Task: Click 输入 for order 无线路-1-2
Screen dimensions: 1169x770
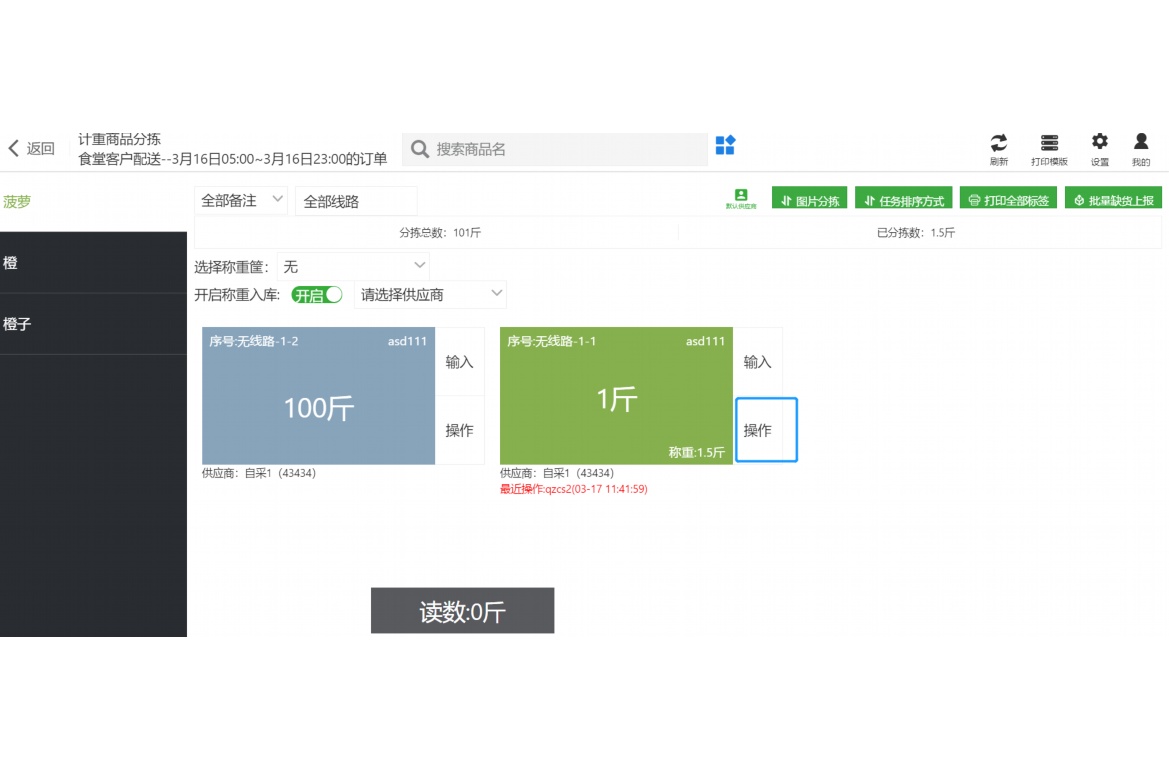Action: (459, 362)
